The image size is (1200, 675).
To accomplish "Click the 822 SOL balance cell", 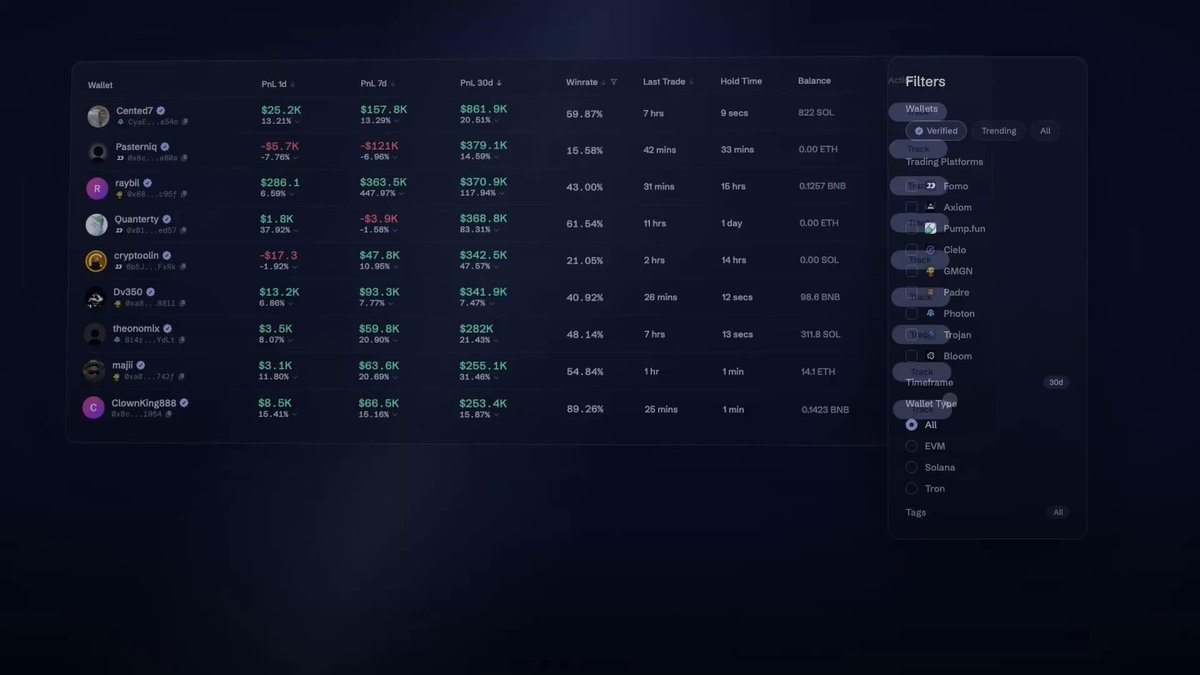I will [x=816, y=113].
